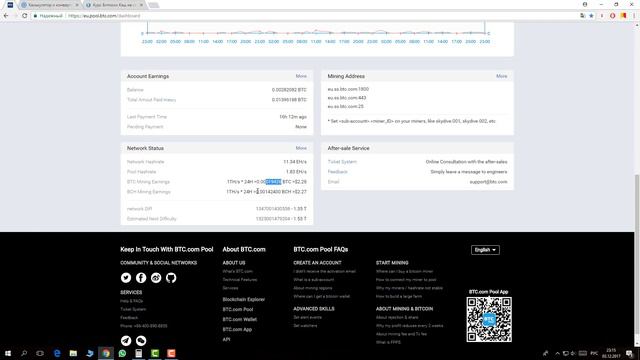Open the Chrome profile icon in title bar
Screen dimensions: 640x360
(x=585, y=4)
